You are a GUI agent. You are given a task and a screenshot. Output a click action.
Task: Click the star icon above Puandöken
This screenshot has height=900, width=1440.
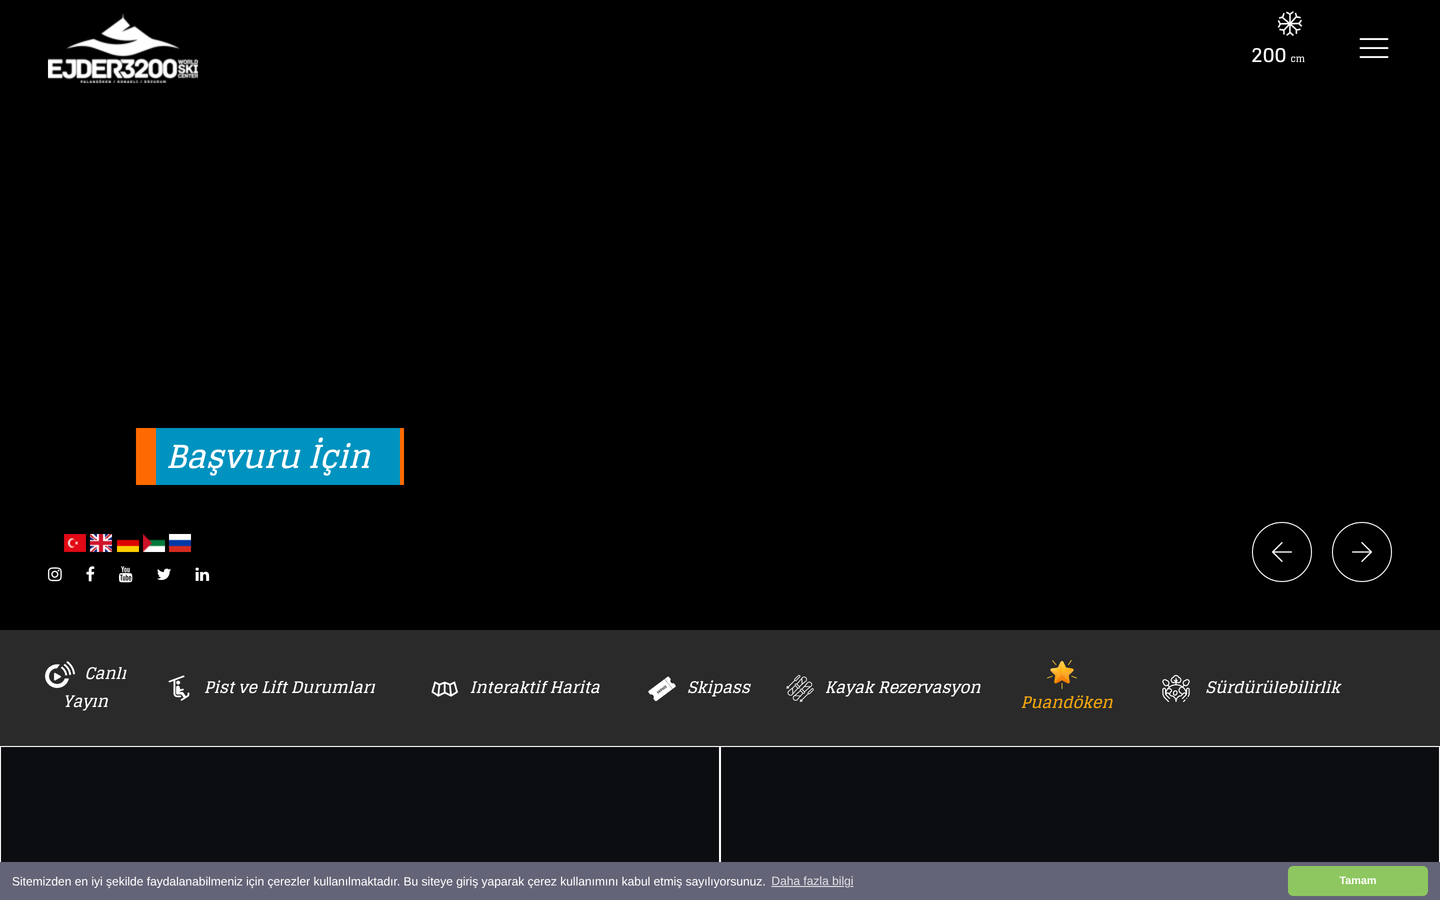tap(1062, 673)
